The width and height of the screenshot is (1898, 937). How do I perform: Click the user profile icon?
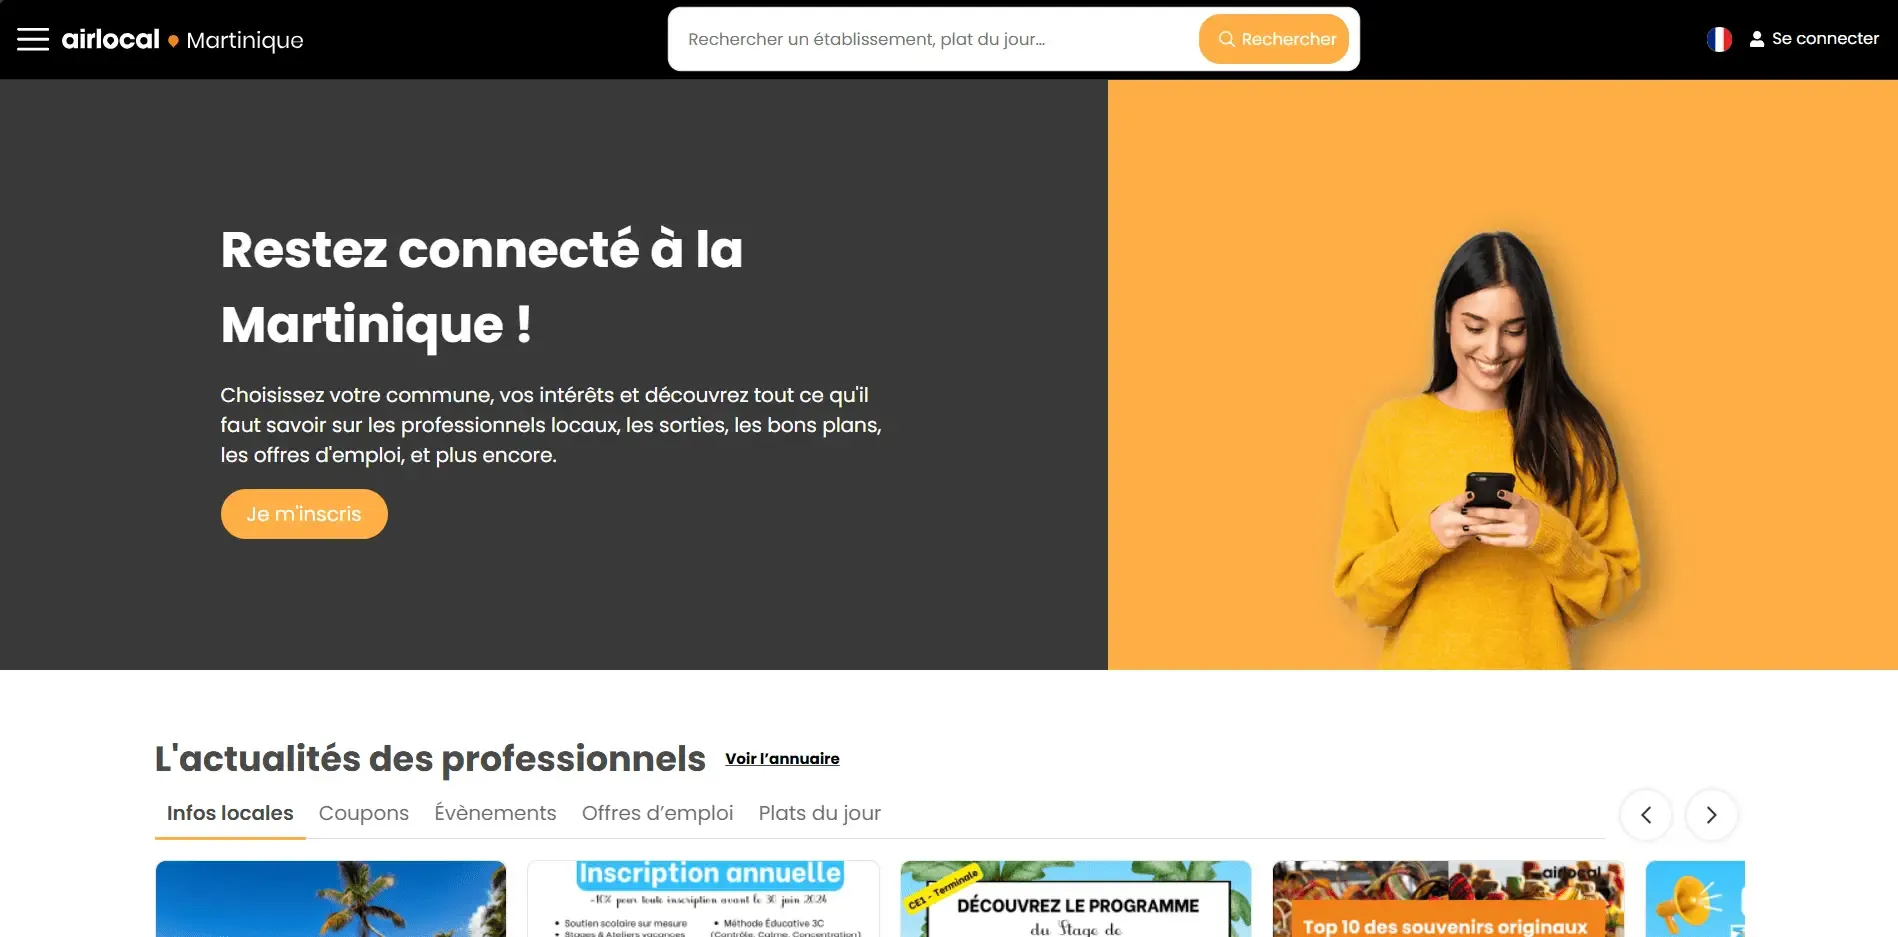(x=1757, y=39)
